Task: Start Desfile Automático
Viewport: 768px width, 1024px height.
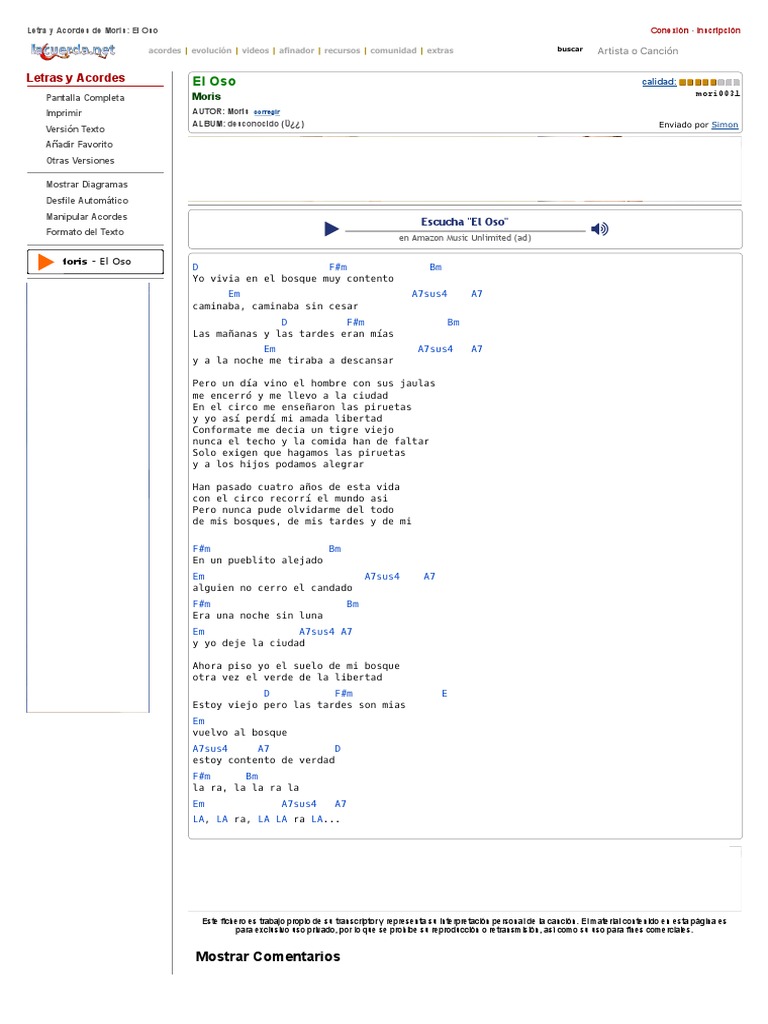Action: tap(87, 200)
